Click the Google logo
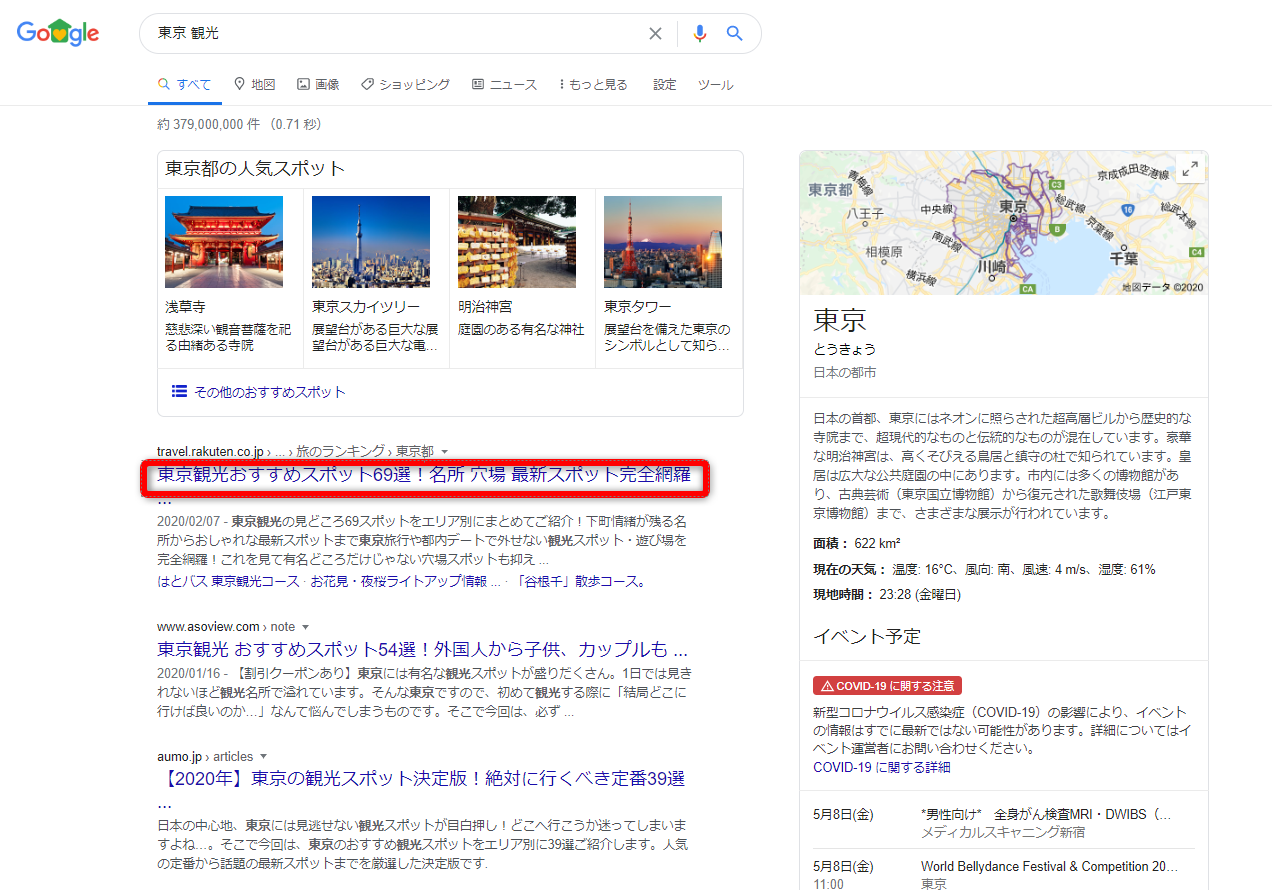This screenshot has width=1272, height=890. point(58,33)
